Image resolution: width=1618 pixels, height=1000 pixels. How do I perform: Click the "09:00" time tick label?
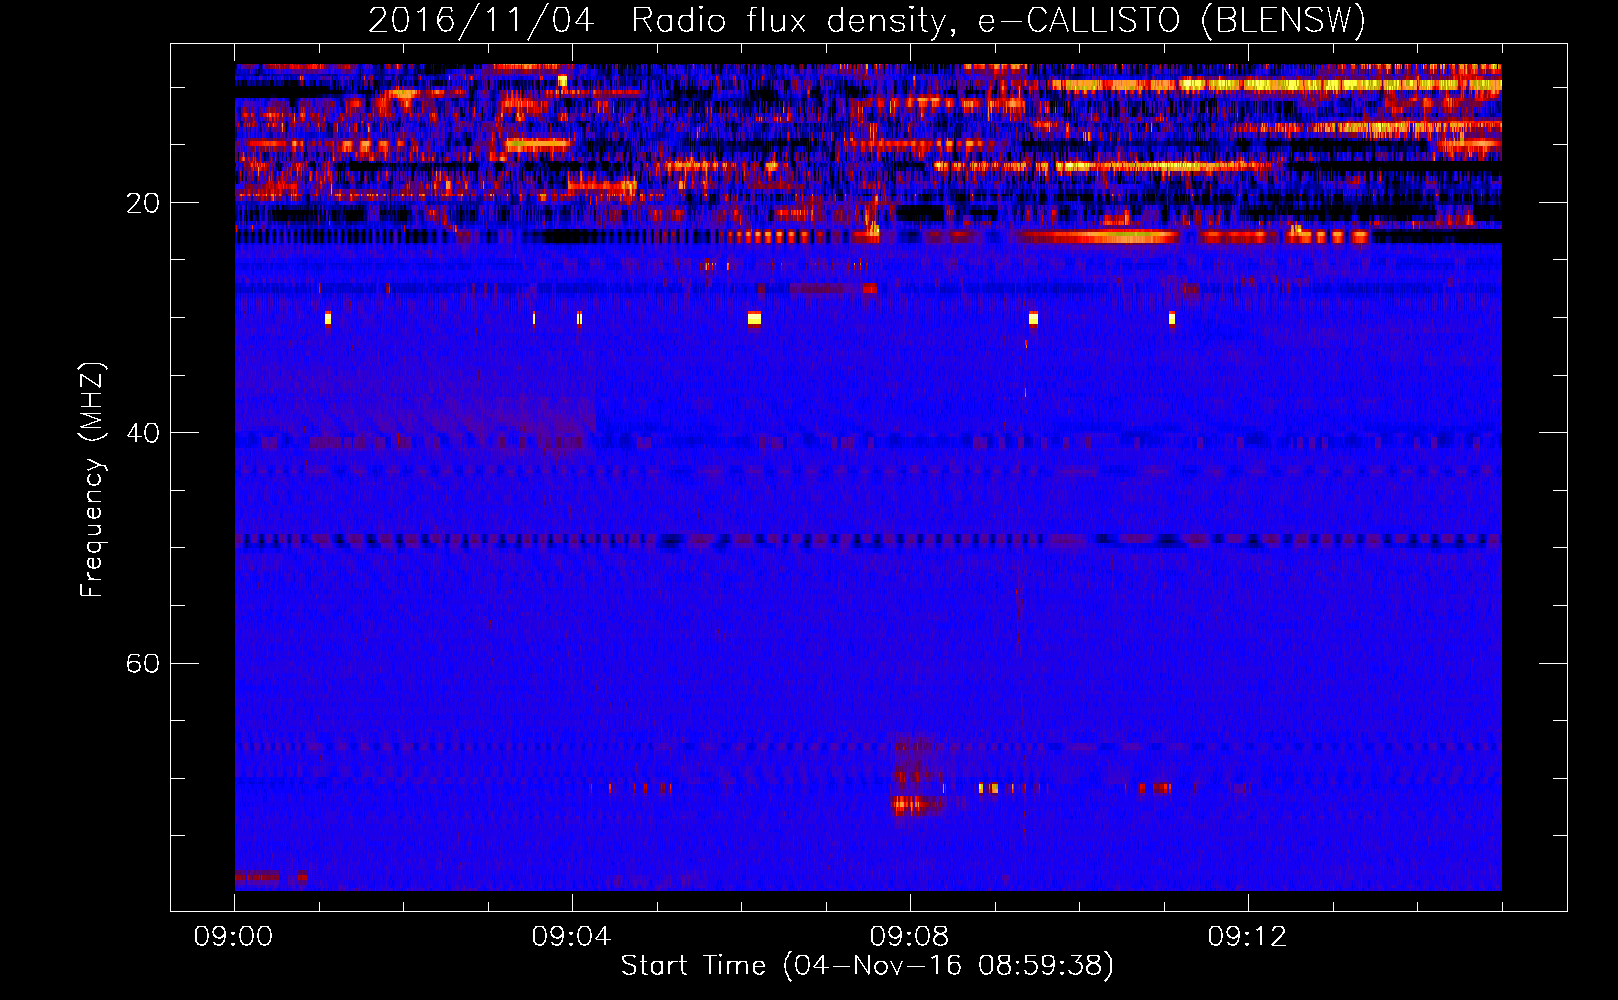(234, 937)
